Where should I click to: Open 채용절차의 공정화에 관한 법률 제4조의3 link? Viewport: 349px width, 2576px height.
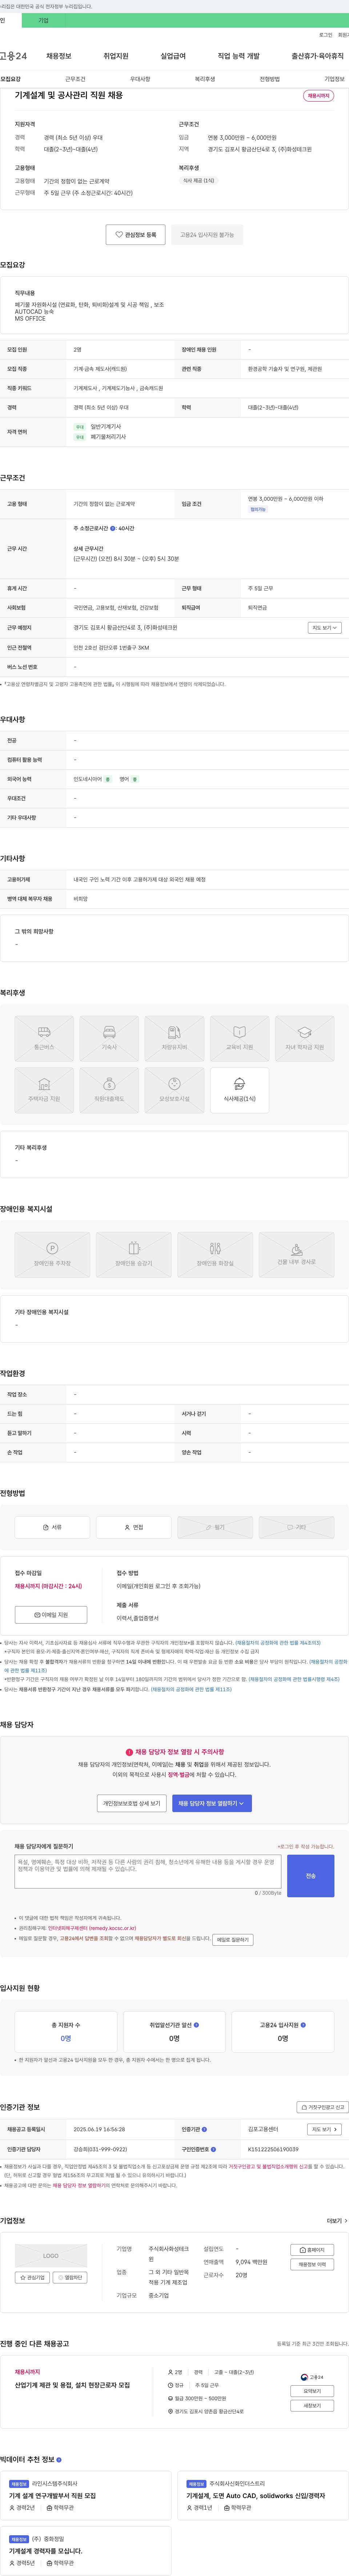pos(278,1643)
